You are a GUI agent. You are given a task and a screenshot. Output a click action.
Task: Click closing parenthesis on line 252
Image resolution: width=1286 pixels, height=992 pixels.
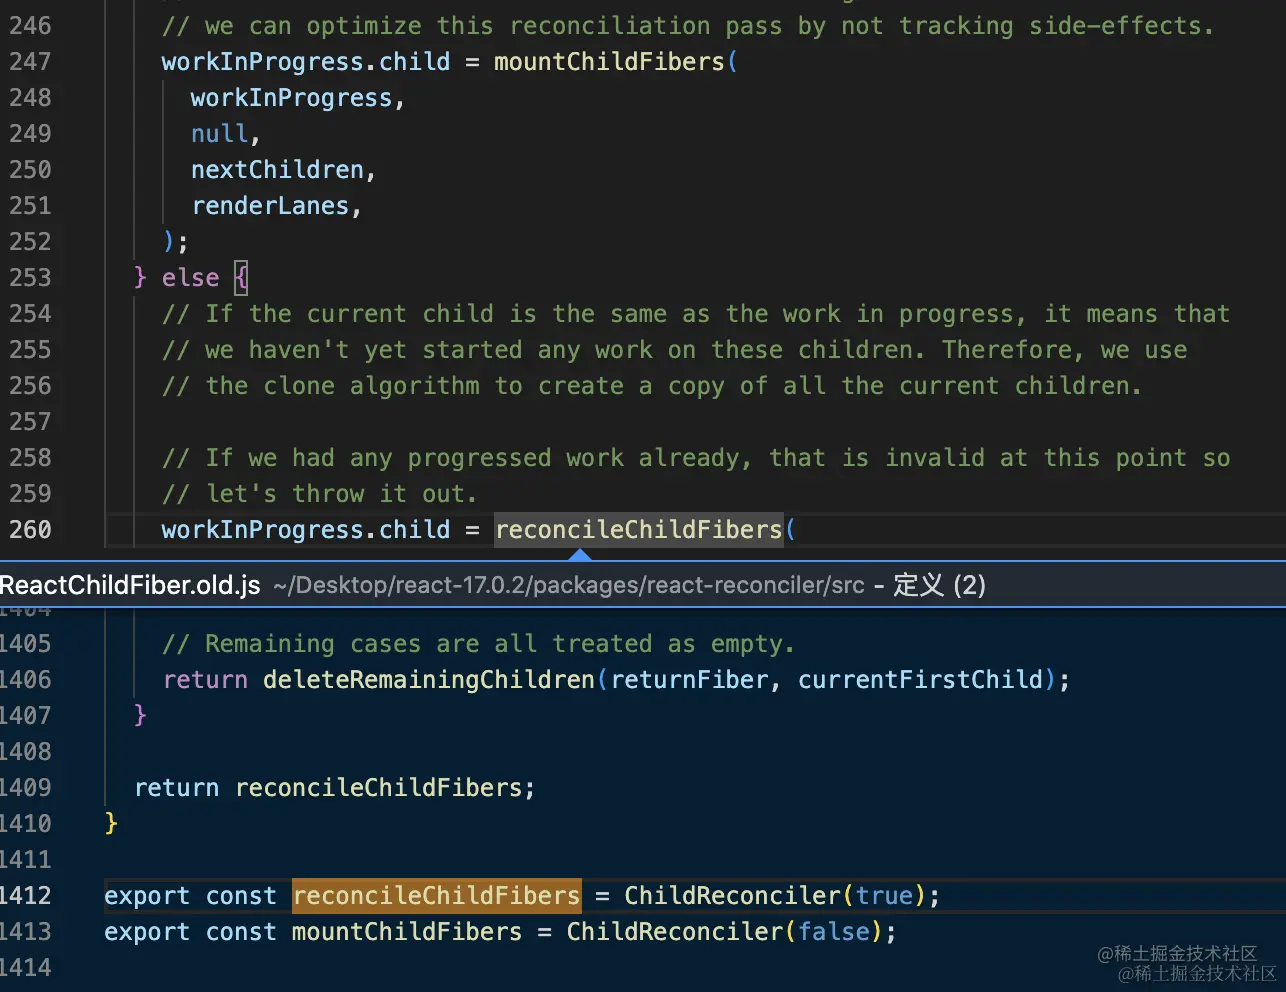(x=169, y=242)
